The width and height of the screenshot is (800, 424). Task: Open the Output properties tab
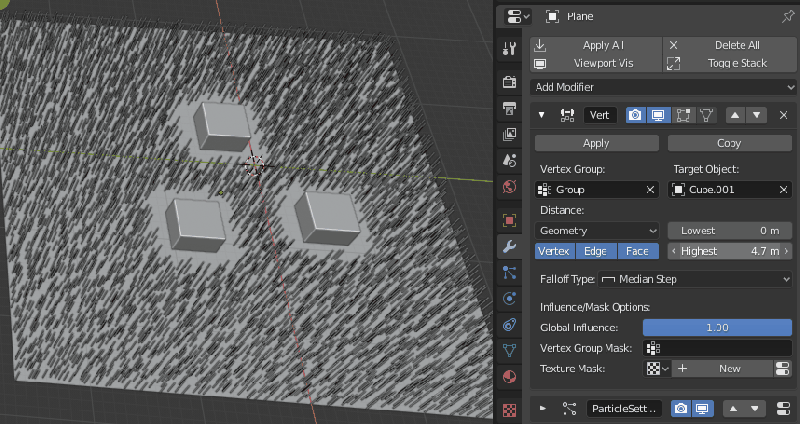coord(509,108)
